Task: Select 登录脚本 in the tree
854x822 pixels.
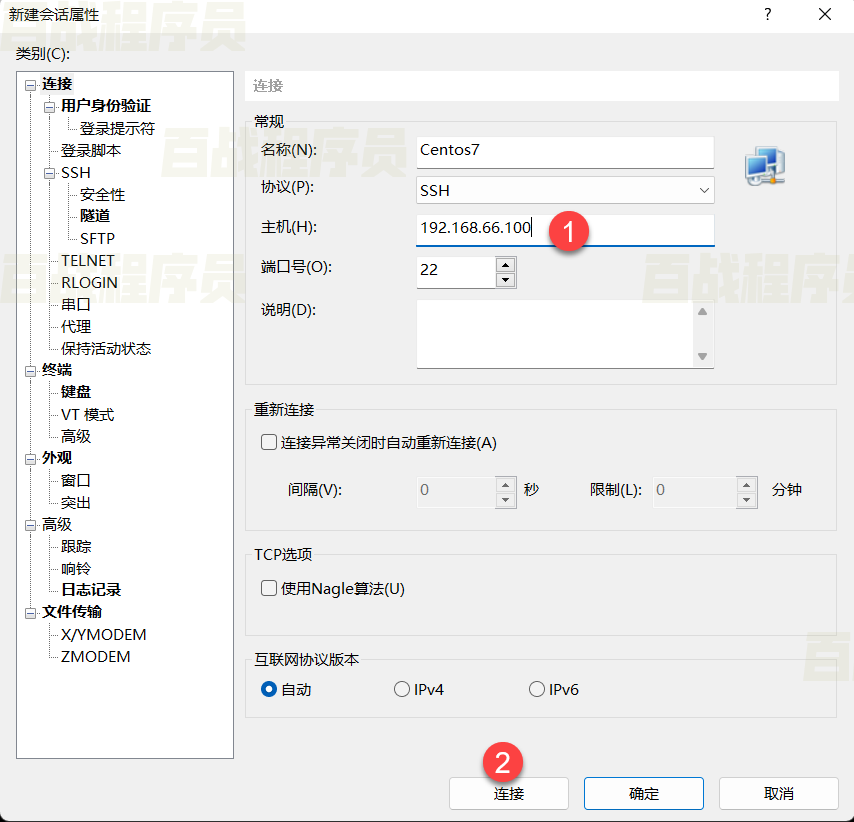Action: click(x=91, y=150)
